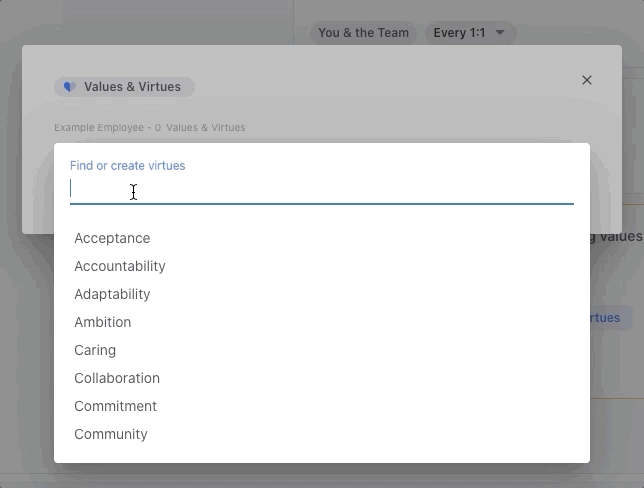Focus the Find or create virtues field
The image size is (644, 488).
321,190
